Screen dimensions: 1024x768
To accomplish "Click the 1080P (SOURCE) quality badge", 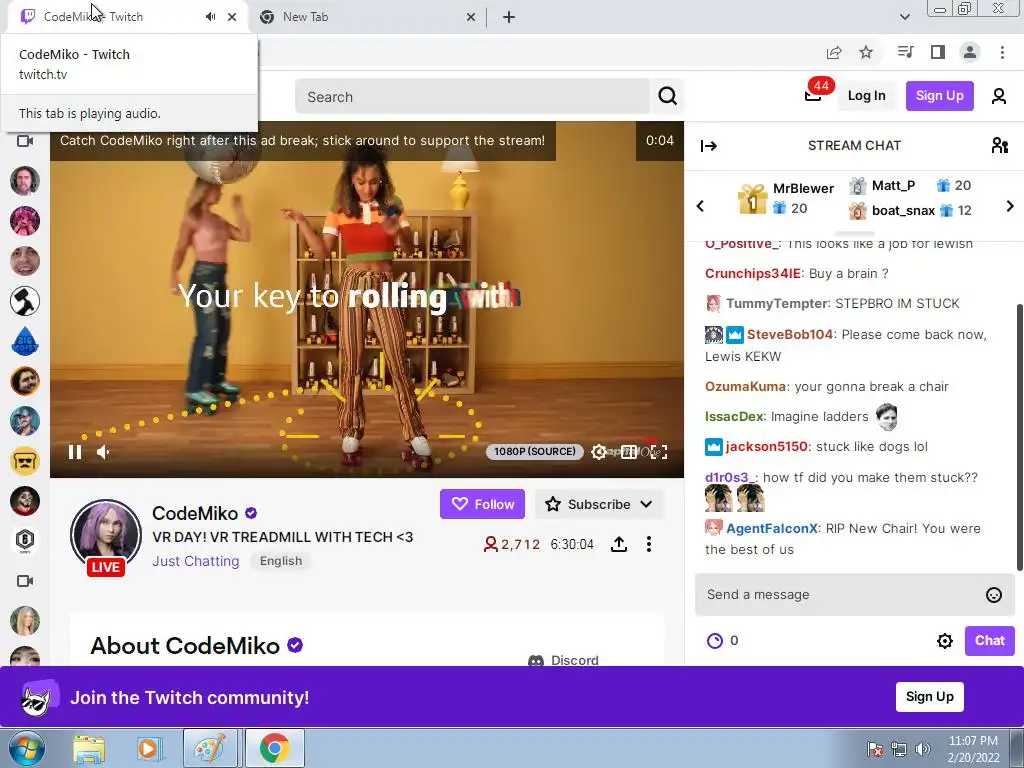I will (x=534, y=451).
